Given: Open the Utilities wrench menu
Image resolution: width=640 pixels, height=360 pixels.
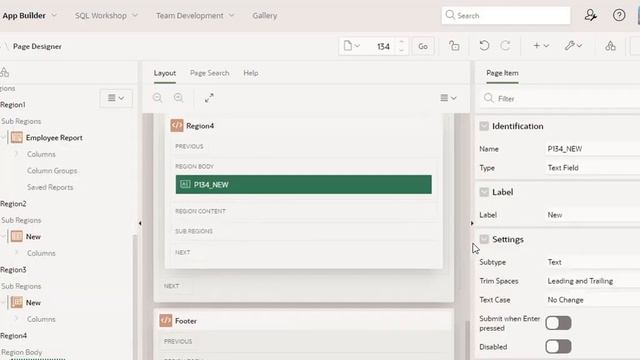Looking at the screenshot, I should click(573, 46).
